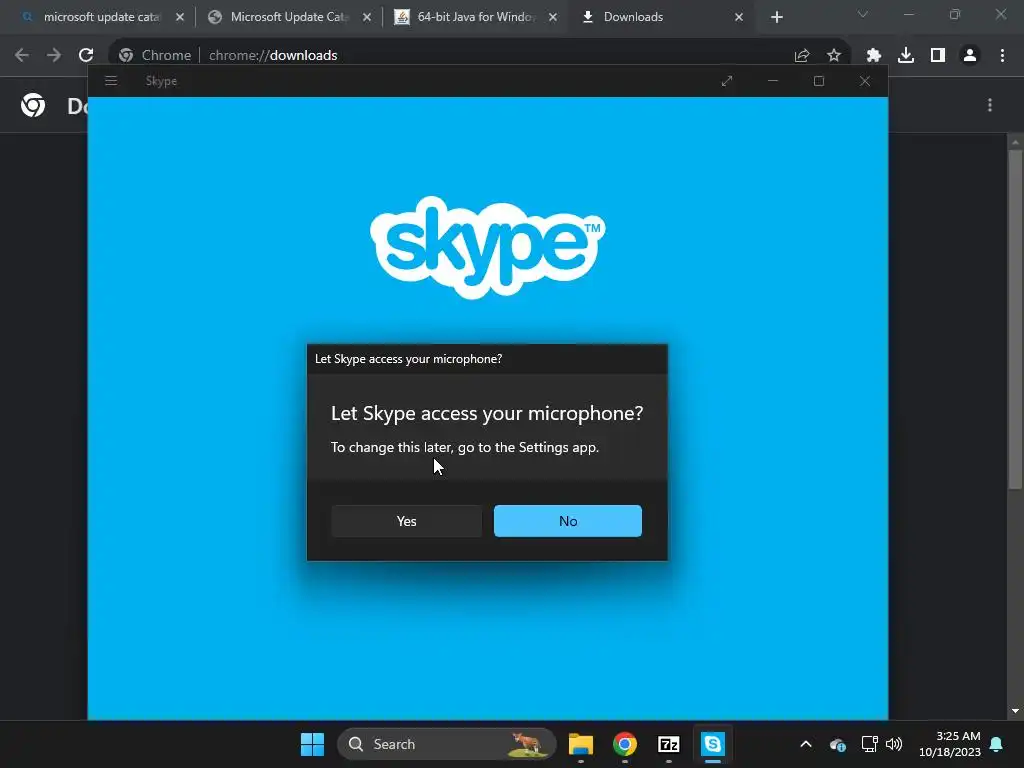Maximize the Skype window

click(819, 81)
